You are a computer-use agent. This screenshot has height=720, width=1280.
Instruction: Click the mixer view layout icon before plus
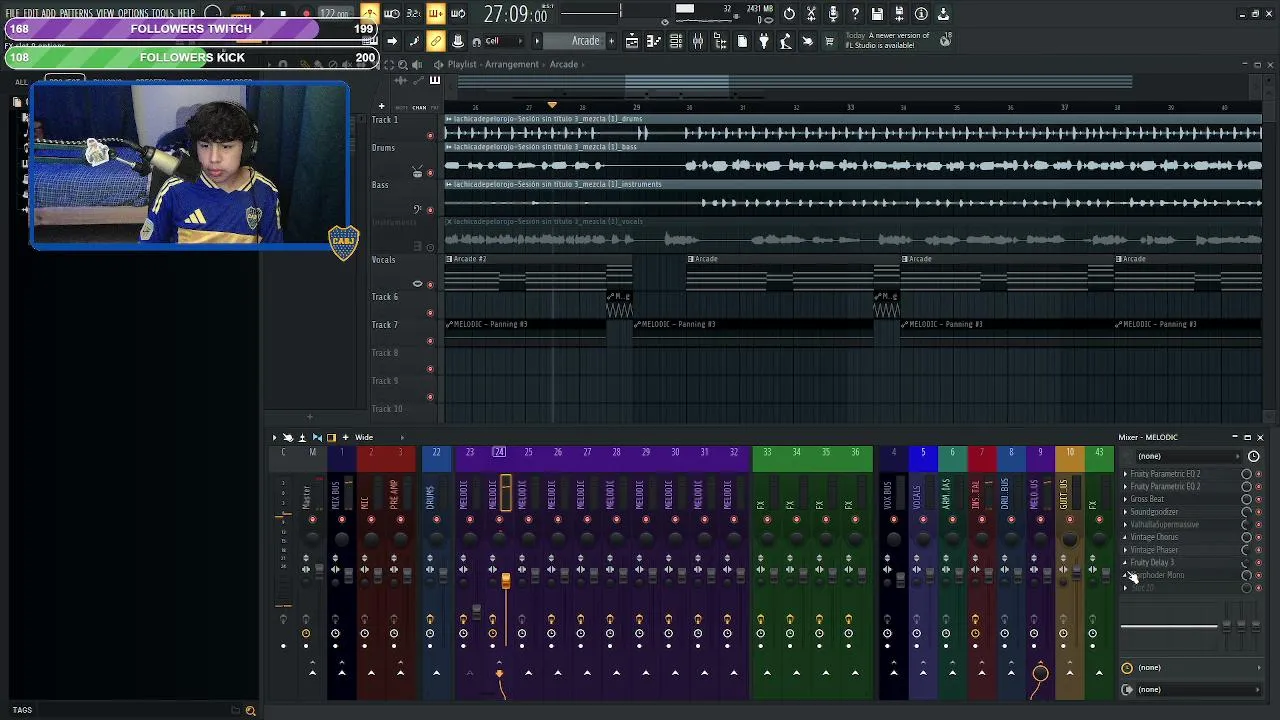coord(331,437)
